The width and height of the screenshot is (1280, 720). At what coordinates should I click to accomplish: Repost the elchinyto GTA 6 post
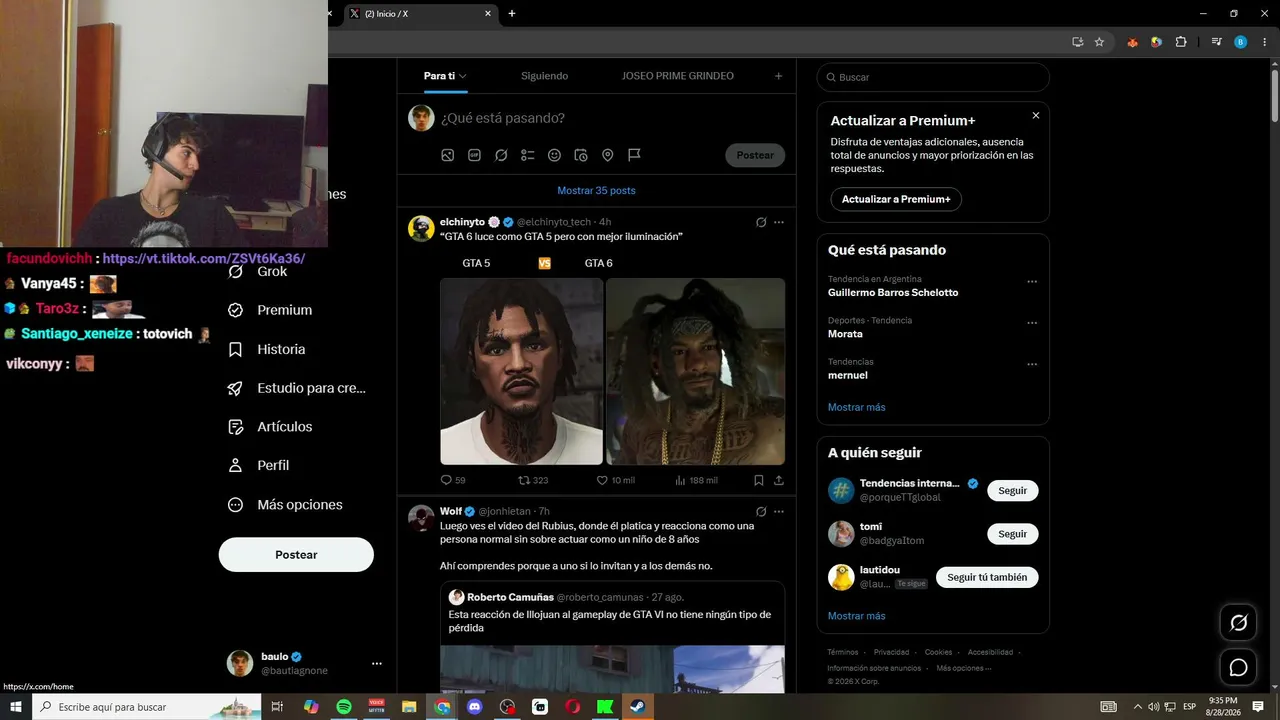tap(526, 480)
